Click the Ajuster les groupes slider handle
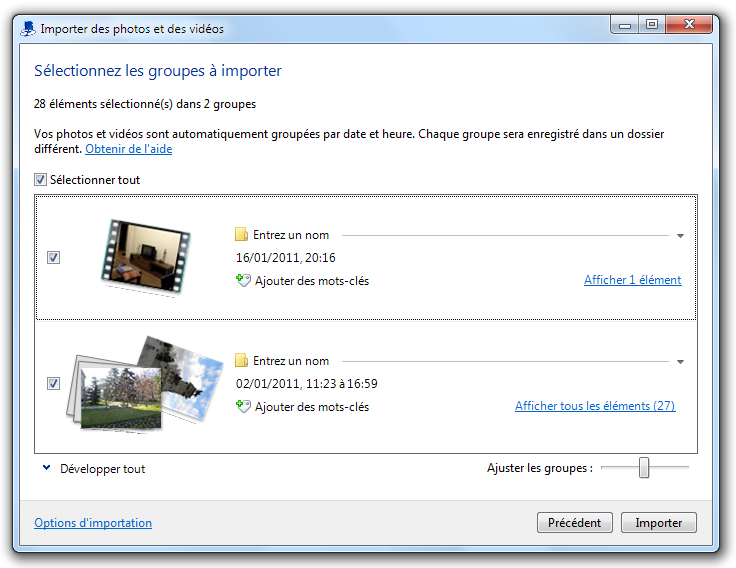736x568 pixels. [644, 467]
